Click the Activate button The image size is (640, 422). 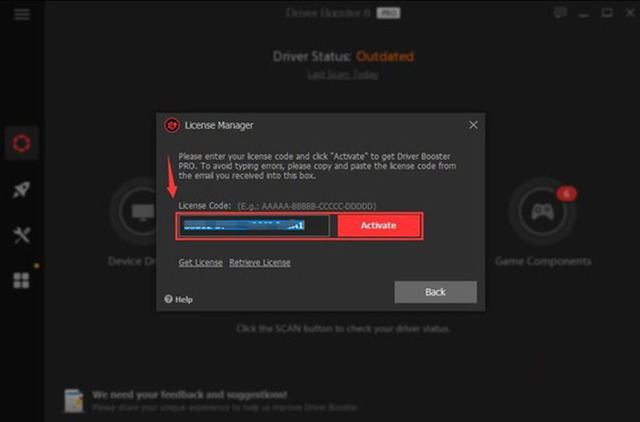point(379,226)
